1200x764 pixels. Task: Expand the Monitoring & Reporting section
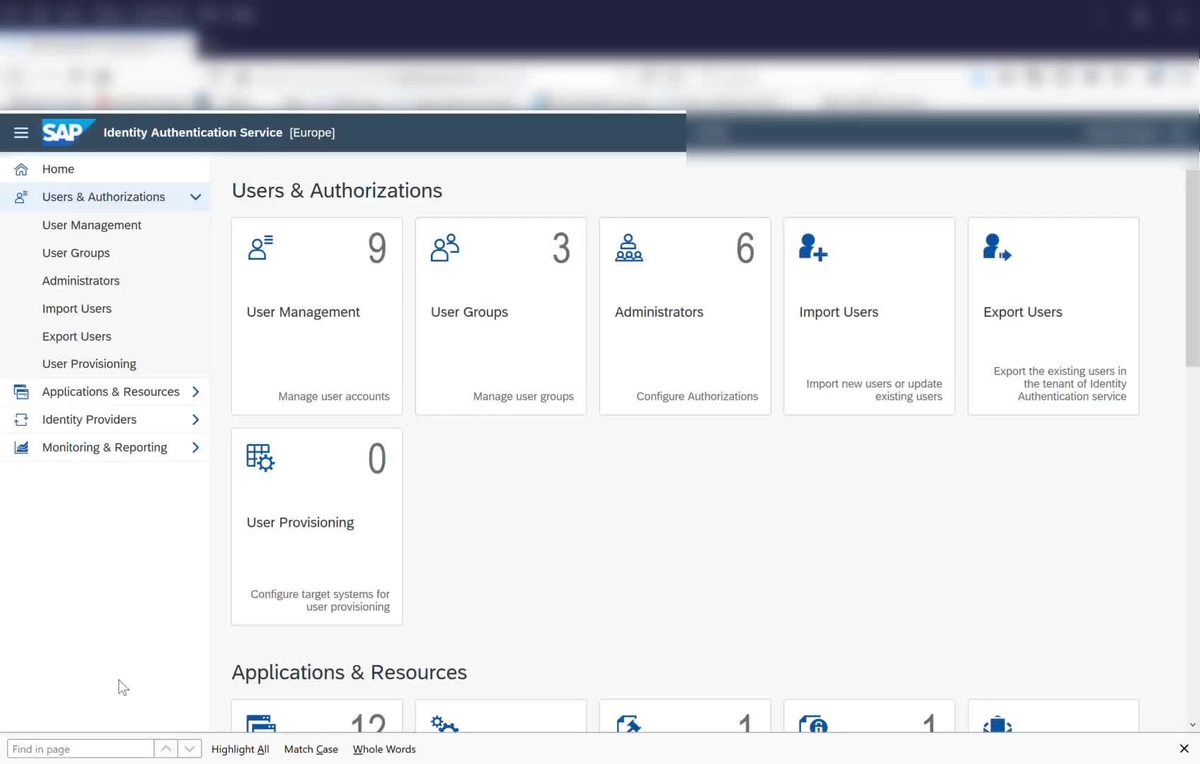tap(196, 447)
